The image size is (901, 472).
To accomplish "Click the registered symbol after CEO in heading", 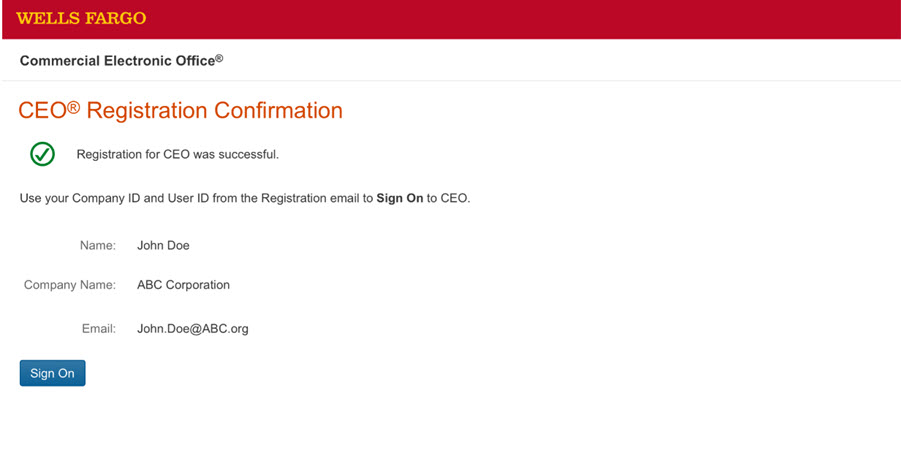I will (73, 105).
